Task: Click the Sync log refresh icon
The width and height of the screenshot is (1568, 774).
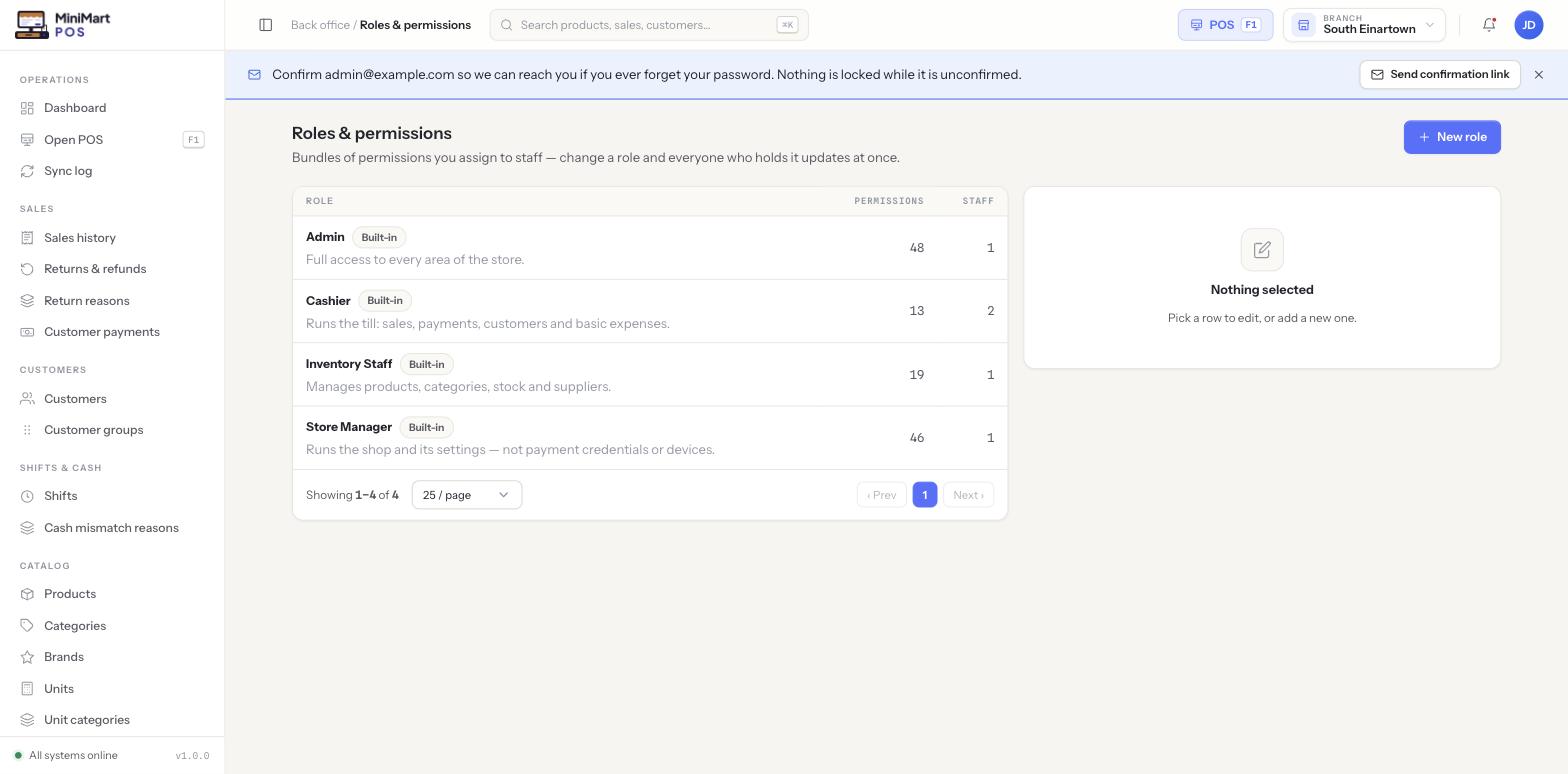Action: coord(27,171)
